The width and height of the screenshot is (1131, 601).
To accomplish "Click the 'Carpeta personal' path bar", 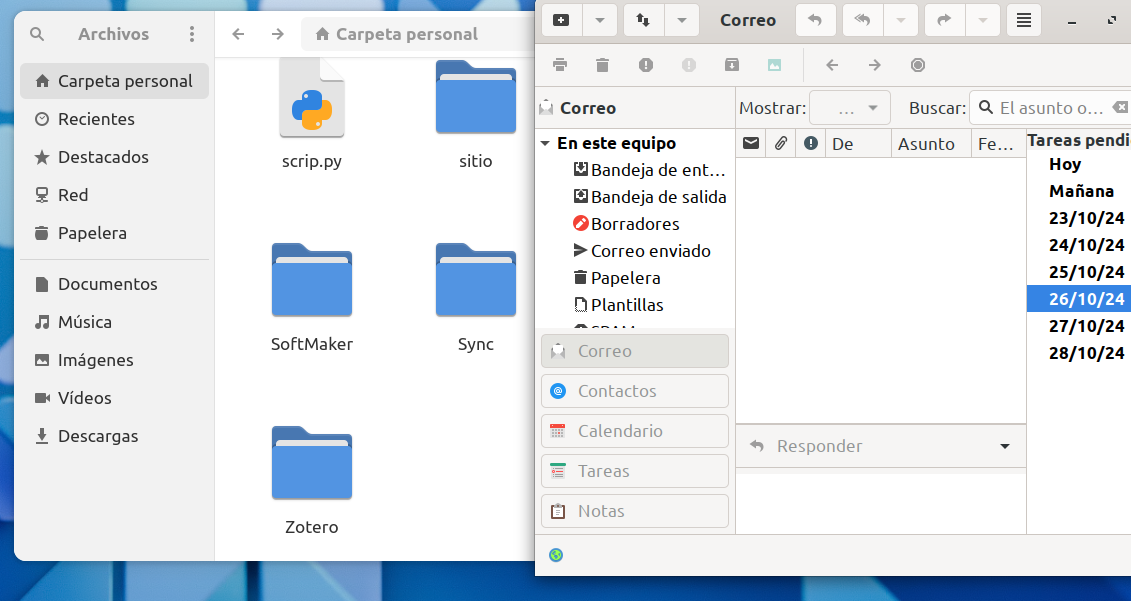I will [418, 34].
